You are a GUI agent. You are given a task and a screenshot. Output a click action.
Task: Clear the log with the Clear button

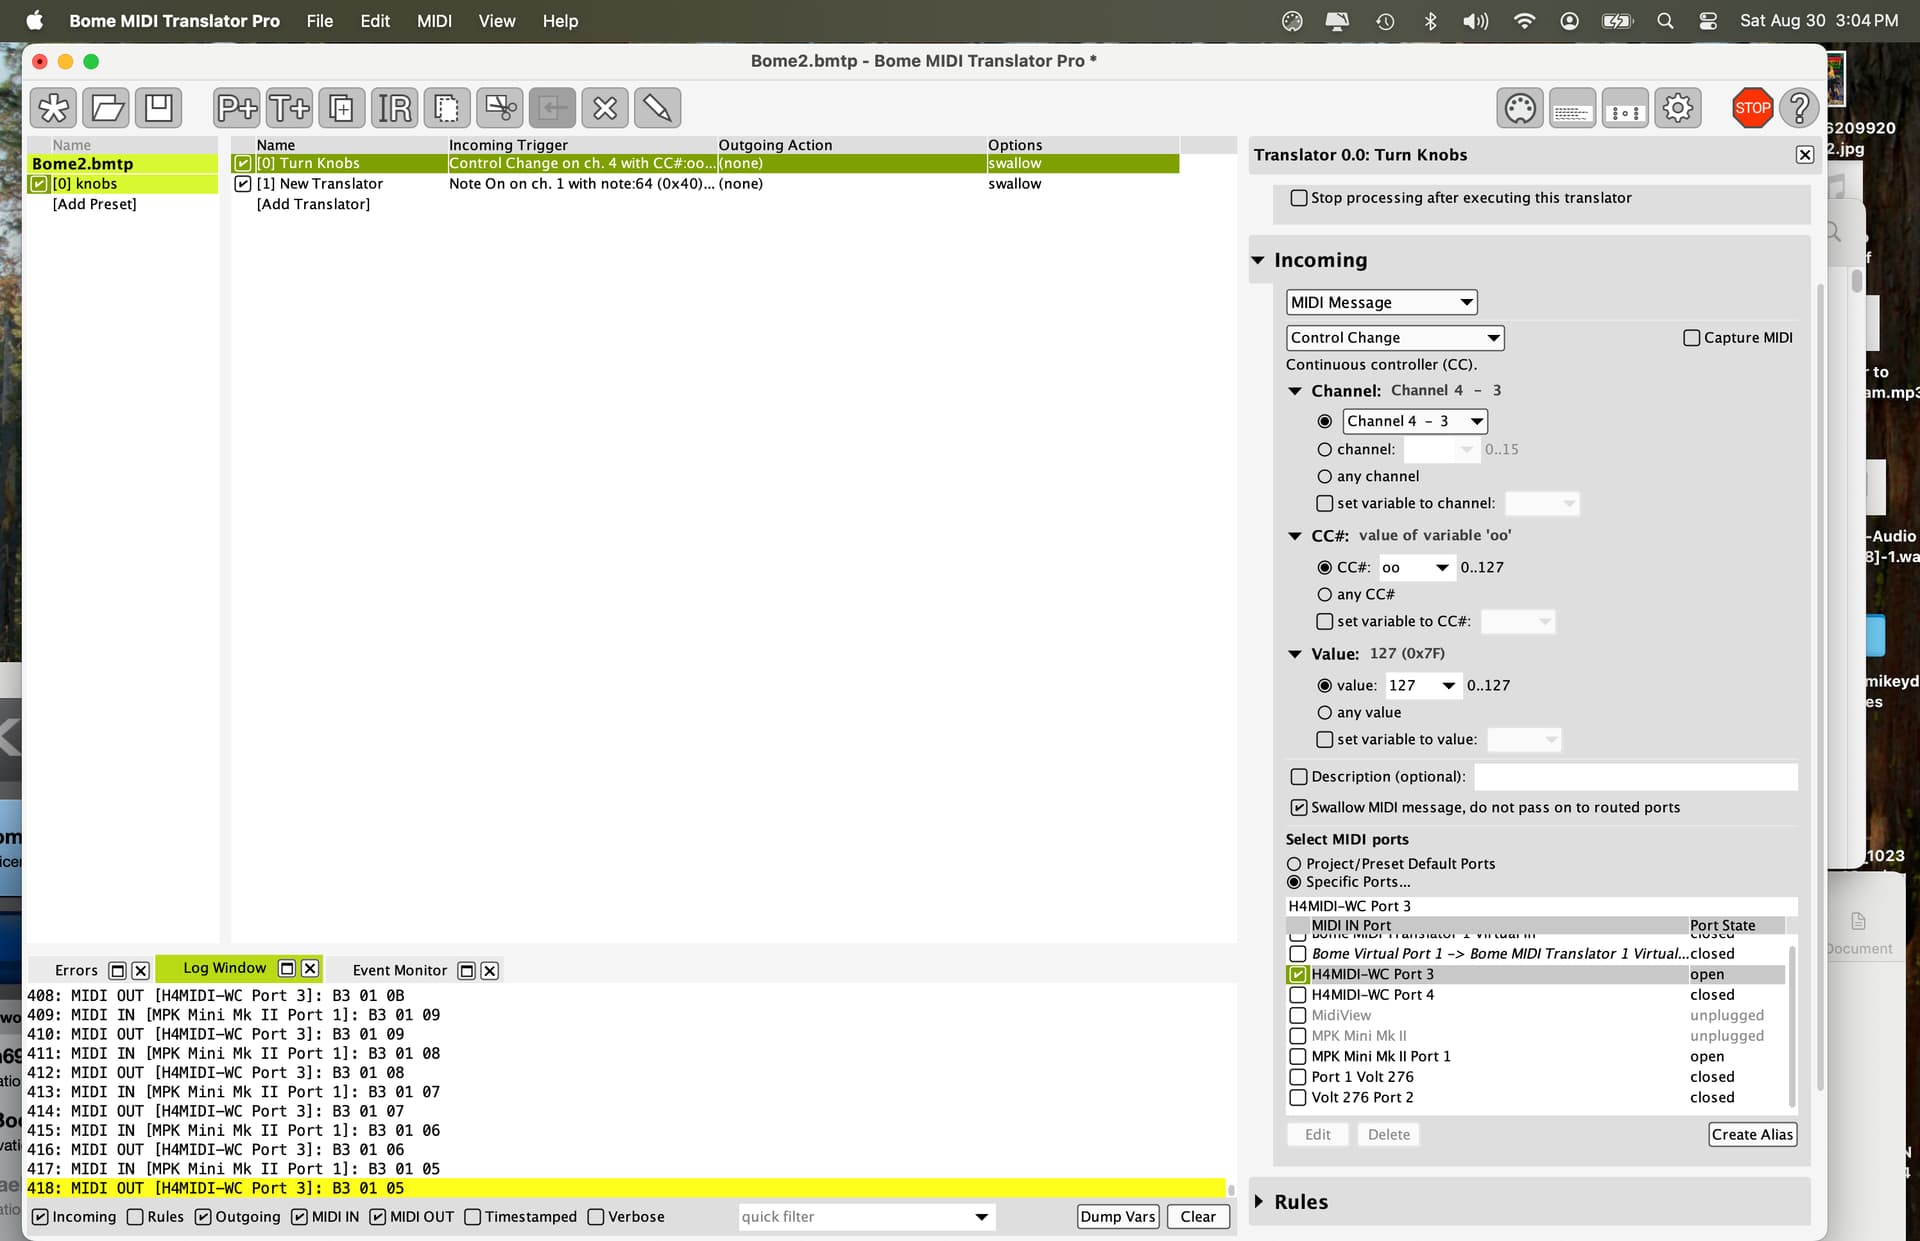tap(1198, 1217)
